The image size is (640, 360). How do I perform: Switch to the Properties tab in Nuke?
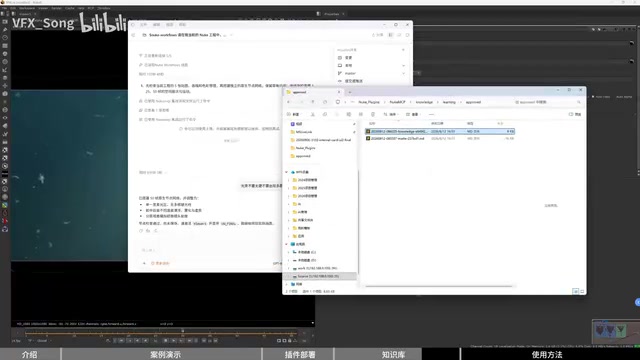click(x=332, y=14)
